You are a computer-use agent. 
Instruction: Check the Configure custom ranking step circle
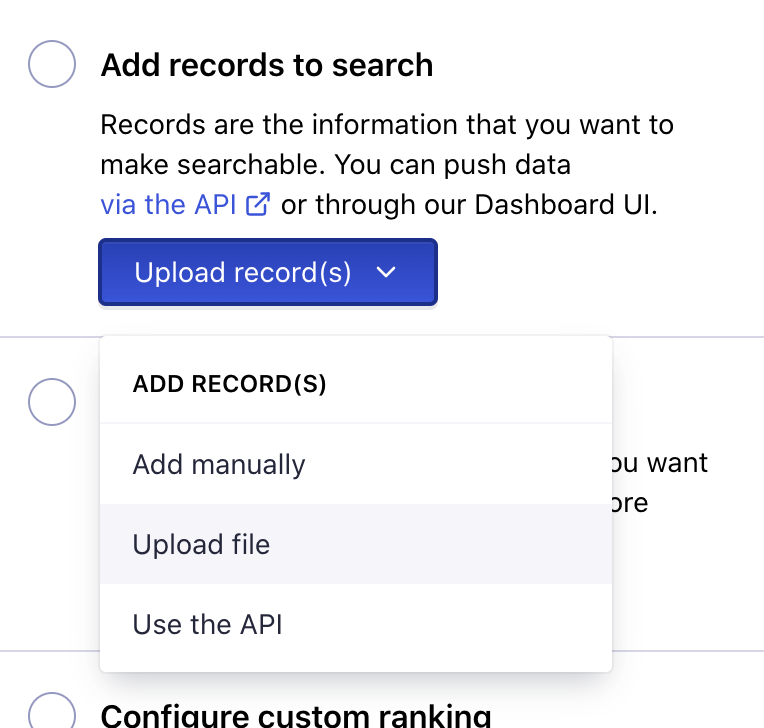coord(52,712)
